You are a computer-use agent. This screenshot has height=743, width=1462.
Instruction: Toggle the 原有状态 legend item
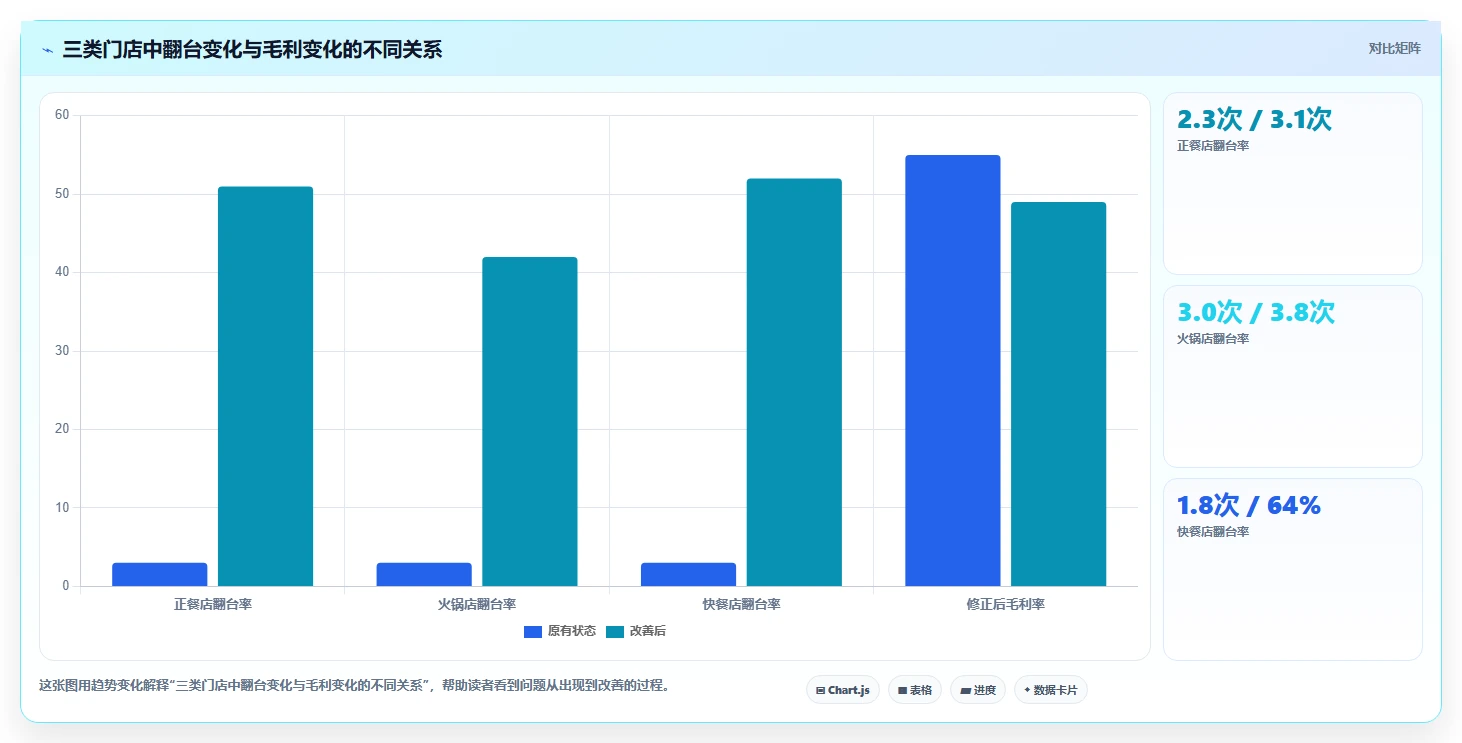560,631
